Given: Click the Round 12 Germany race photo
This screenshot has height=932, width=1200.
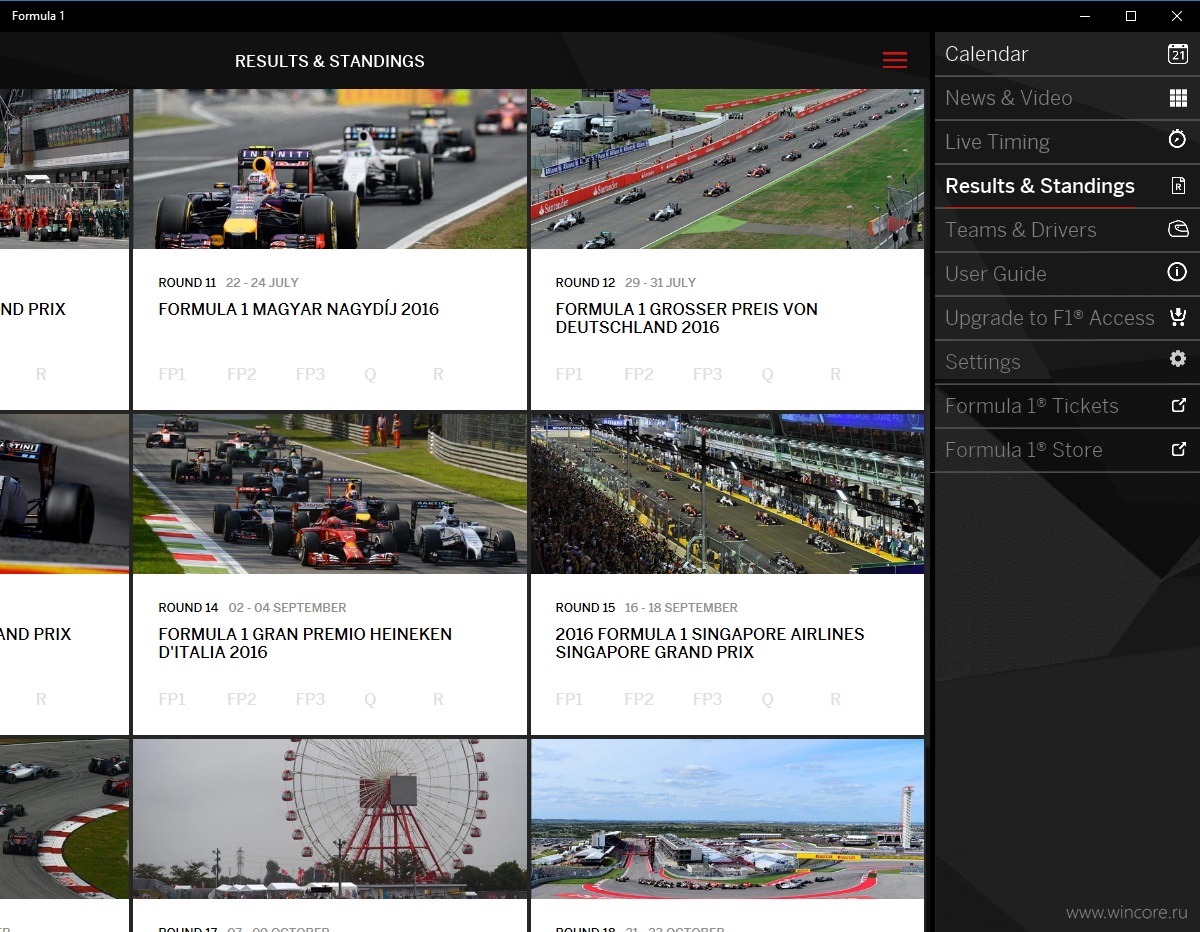Looking at the screenshot, I should pos(727,168).
